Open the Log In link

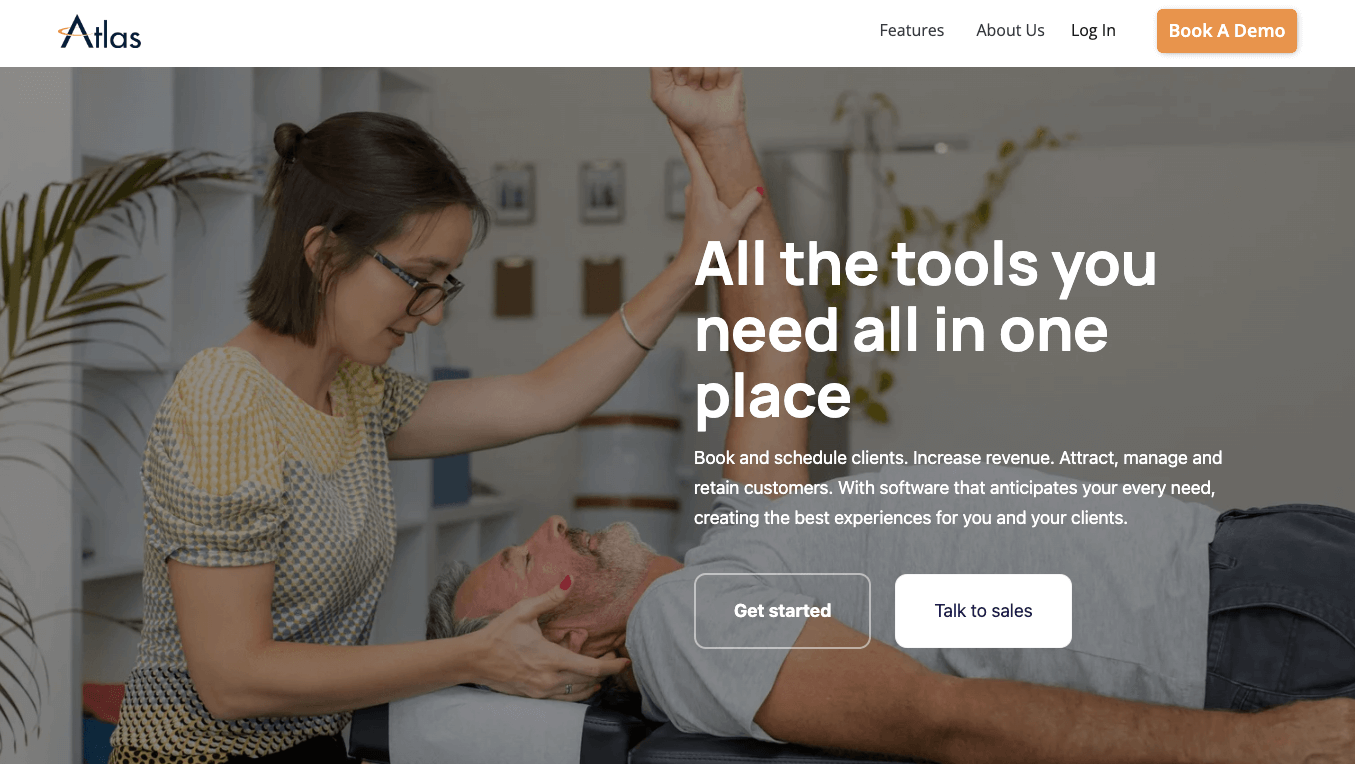1093,30
